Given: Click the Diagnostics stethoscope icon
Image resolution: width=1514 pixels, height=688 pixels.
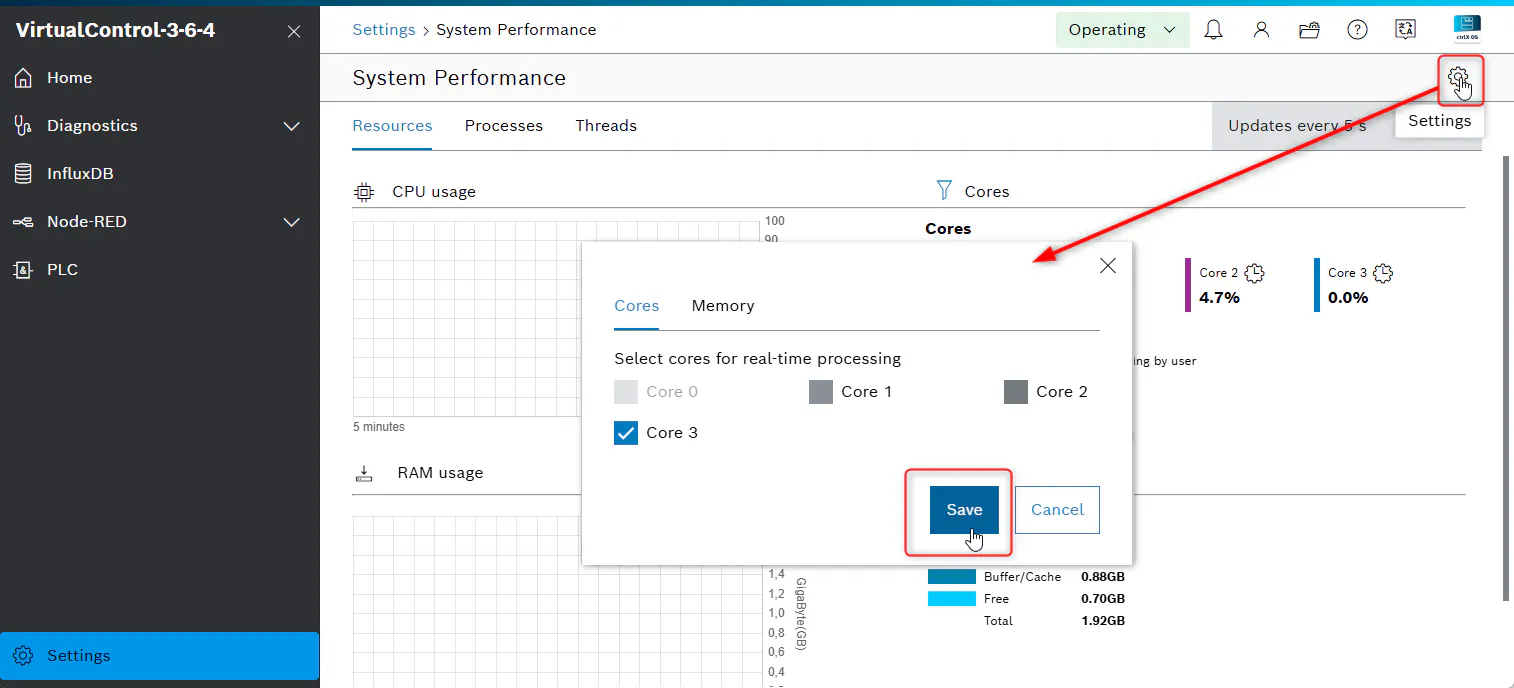Looking at the screenshot, I should [23, 125].
